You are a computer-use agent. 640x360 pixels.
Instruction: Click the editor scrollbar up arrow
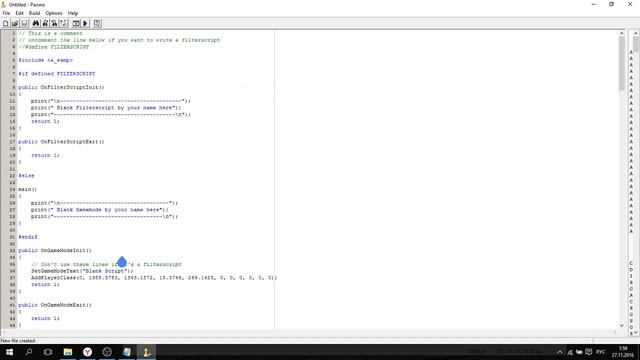622,33
